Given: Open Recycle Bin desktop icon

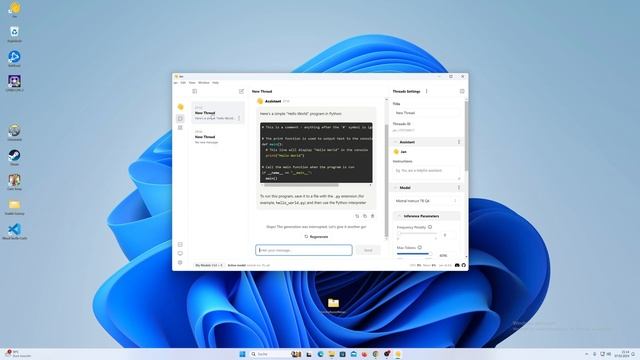Looking at the screenshot, I should point(14,34).
